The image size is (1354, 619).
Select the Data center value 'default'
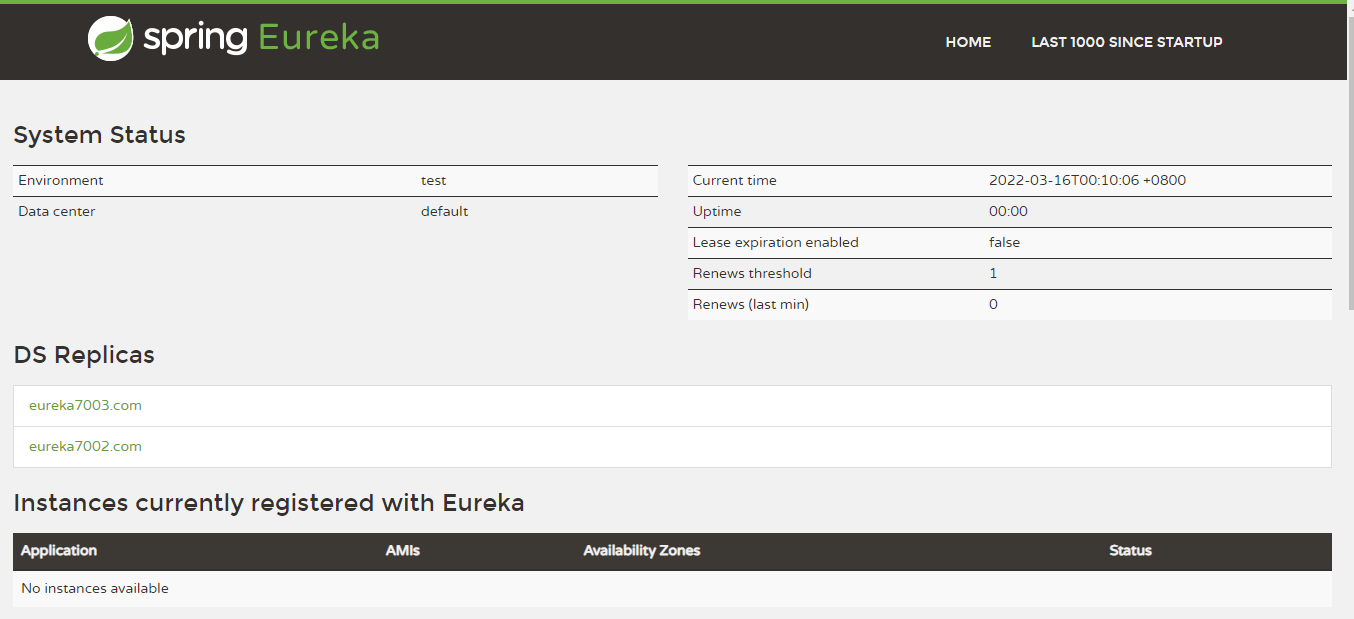(x=444, y=212)
